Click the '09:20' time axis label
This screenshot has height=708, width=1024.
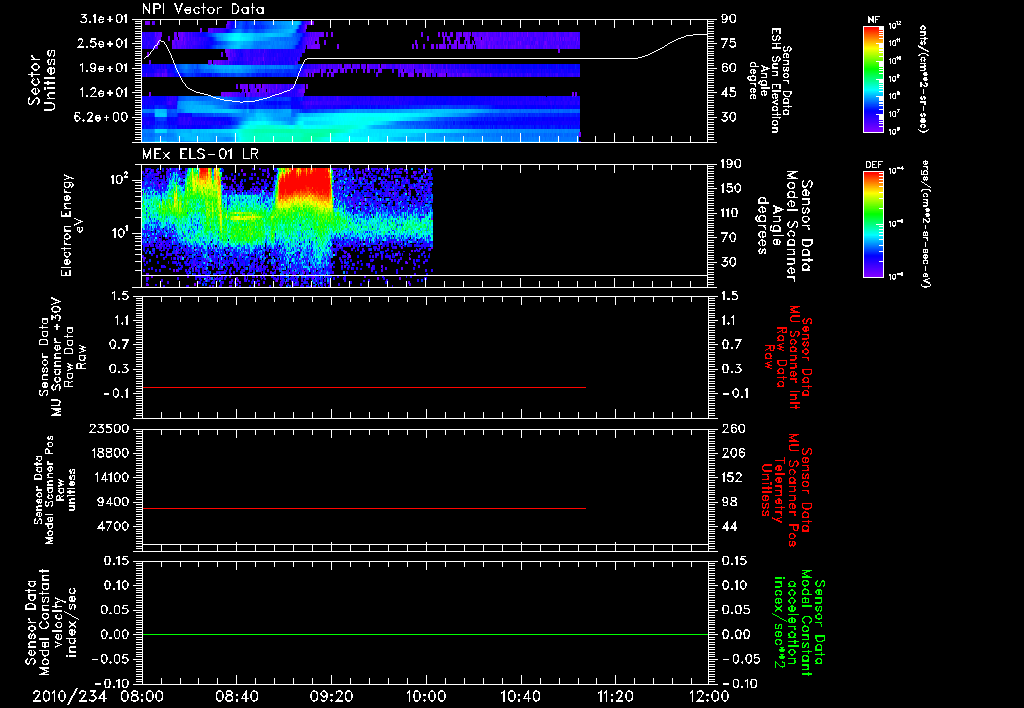pos(332,697)
